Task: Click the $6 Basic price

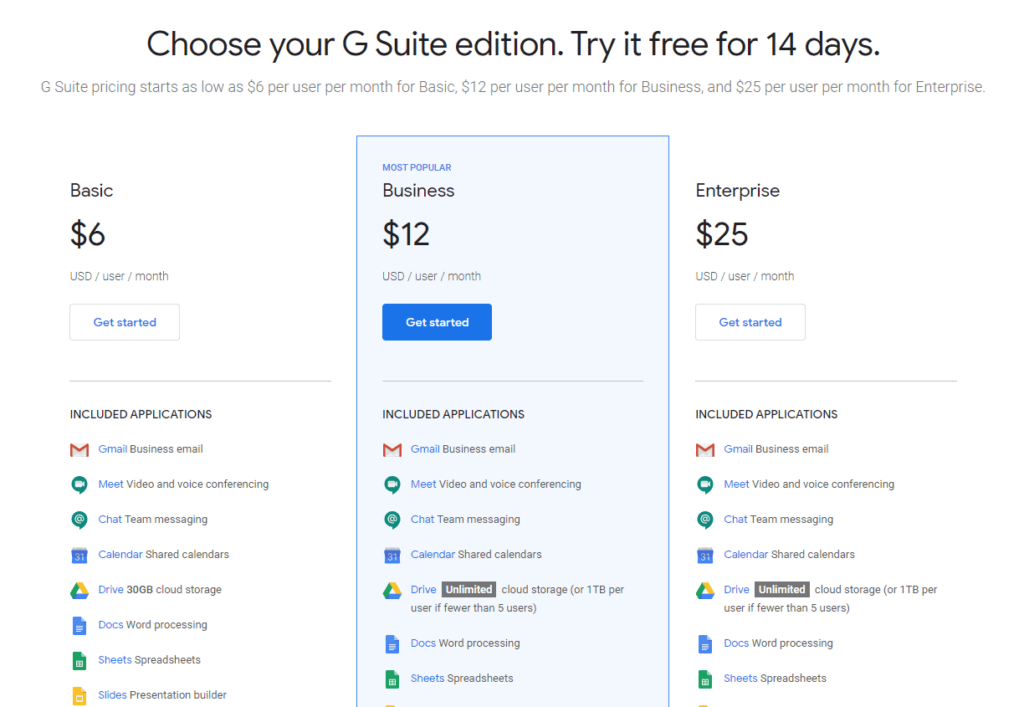Action: click(88, 234)
